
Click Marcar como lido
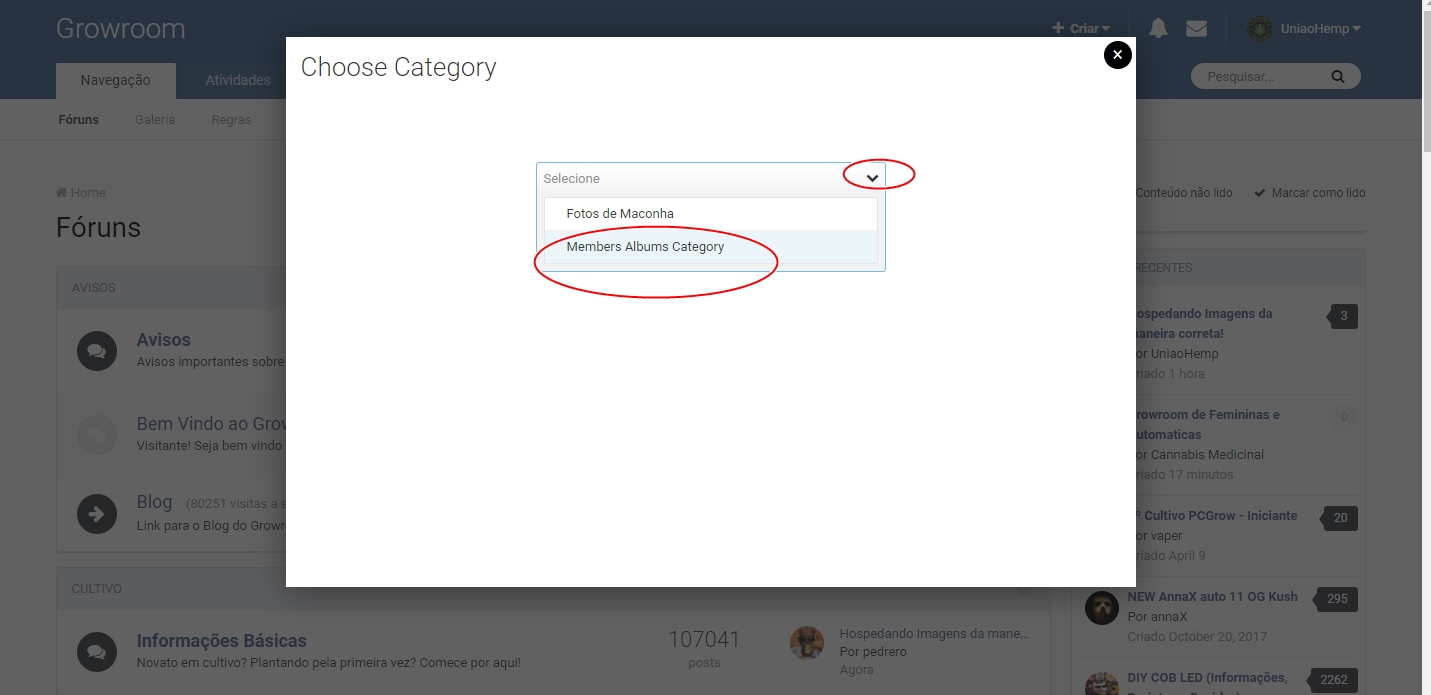pos(1310,193)
